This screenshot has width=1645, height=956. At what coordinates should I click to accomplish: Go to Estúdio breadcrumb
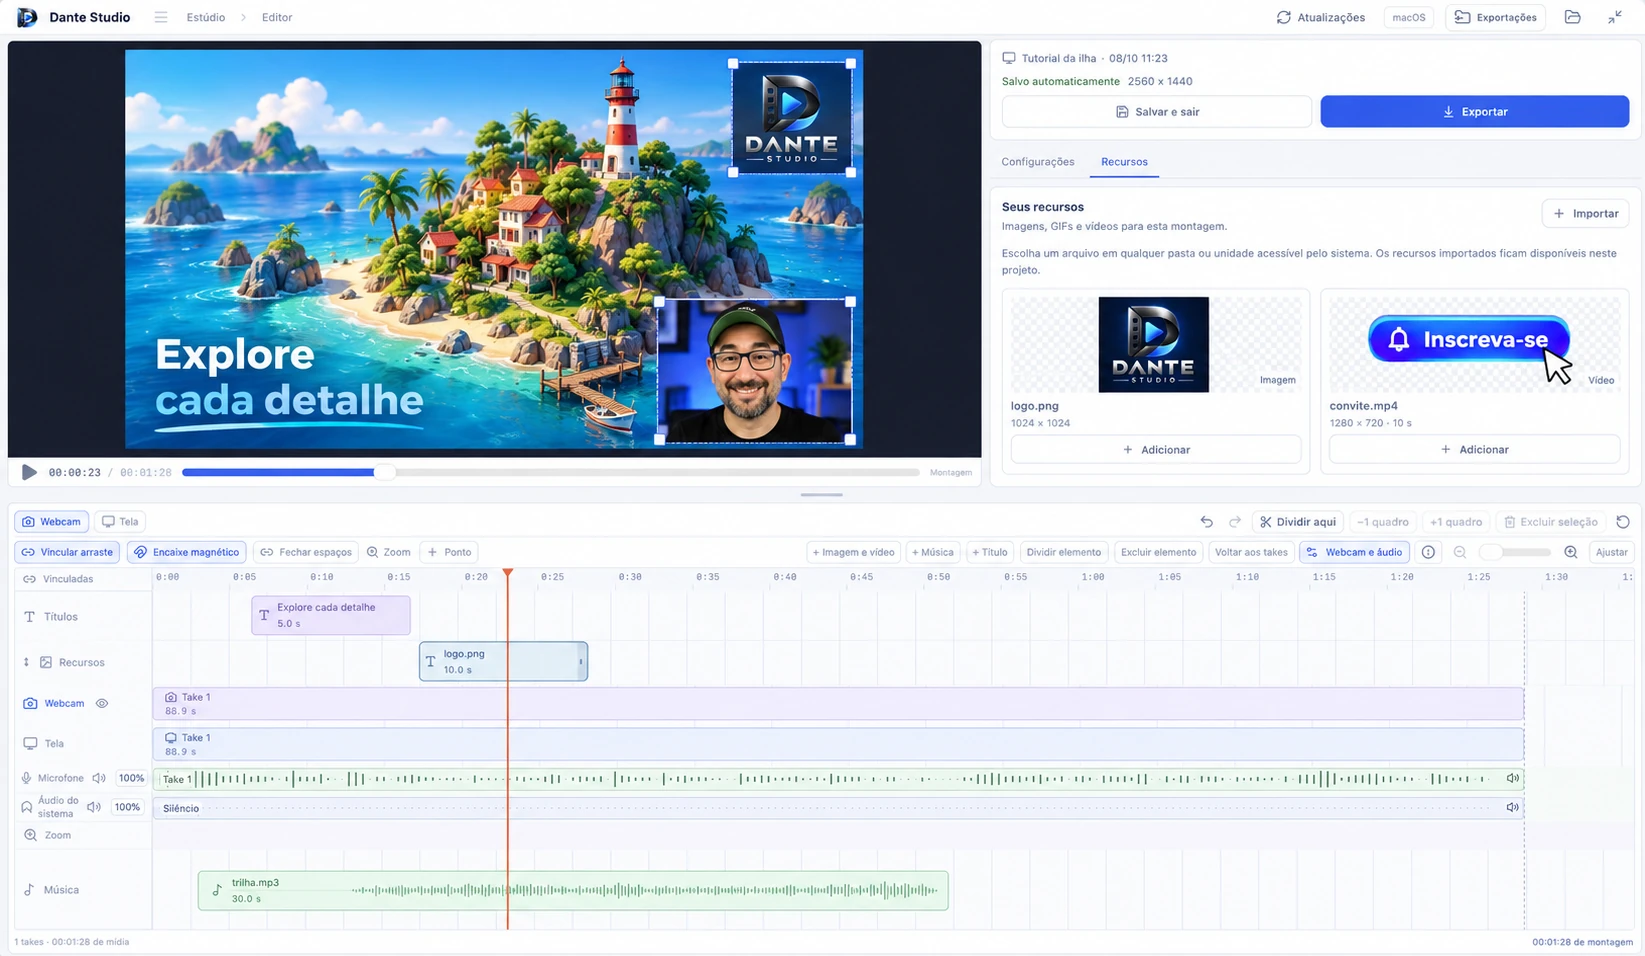click(x=206, y=17)
